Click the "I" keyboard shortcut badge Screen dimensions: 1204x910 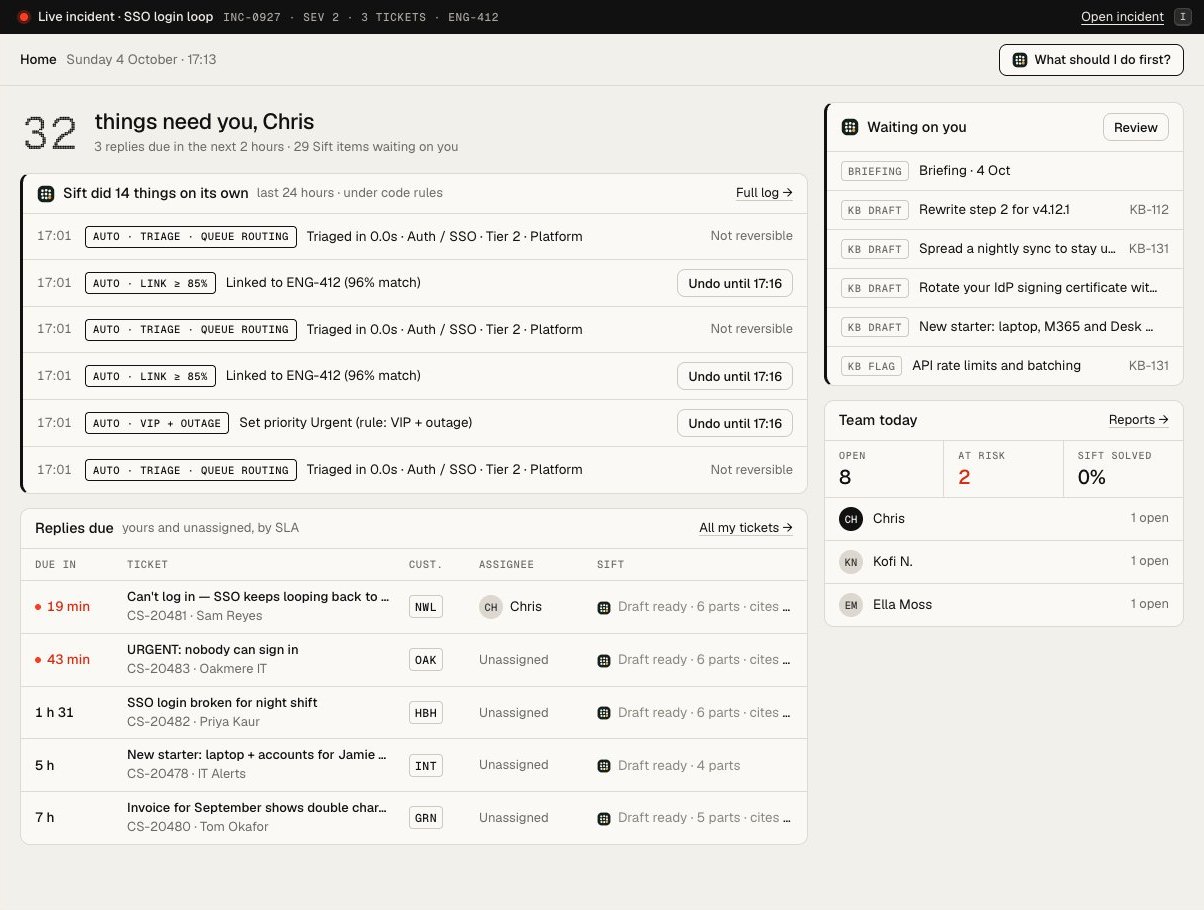(1183, 17)
